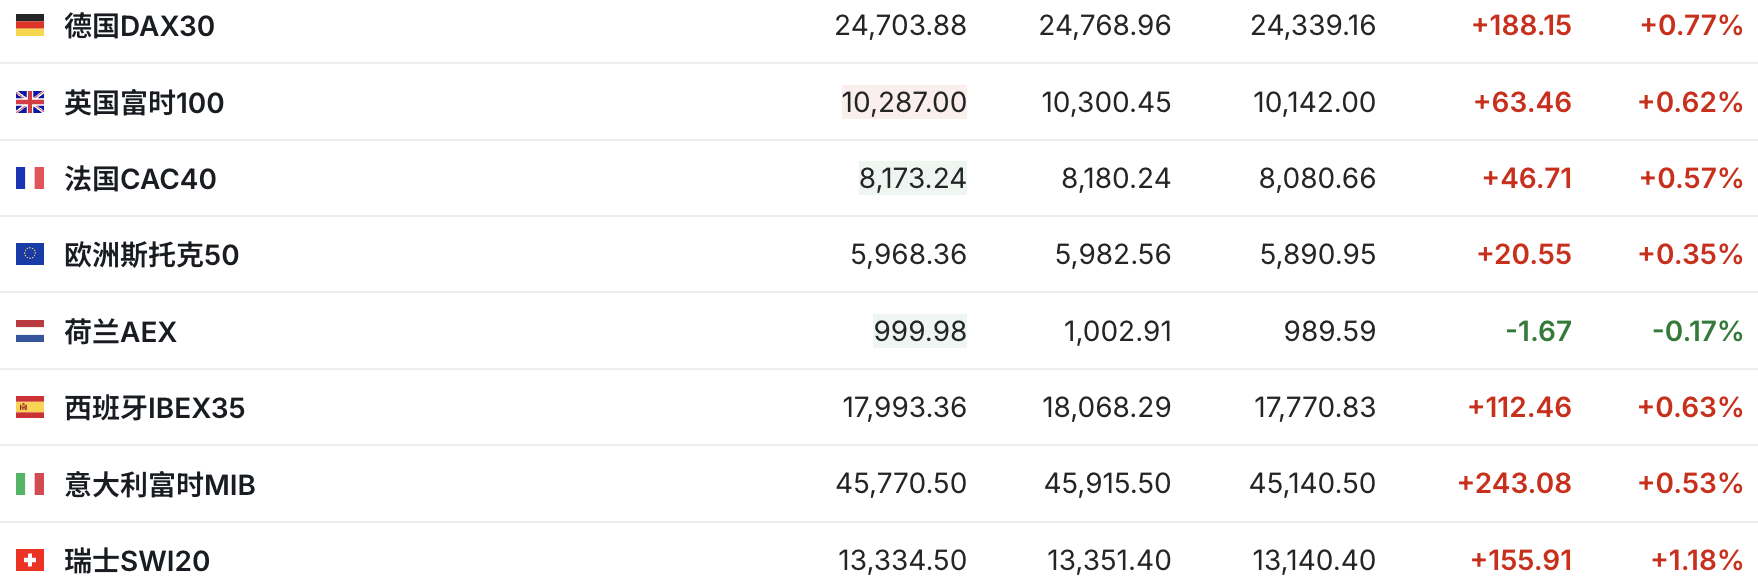The height and width of the screenshot is (584, 1758).
Task: Click the Netherlands flag icon
Action: click(x=30, y=331)
